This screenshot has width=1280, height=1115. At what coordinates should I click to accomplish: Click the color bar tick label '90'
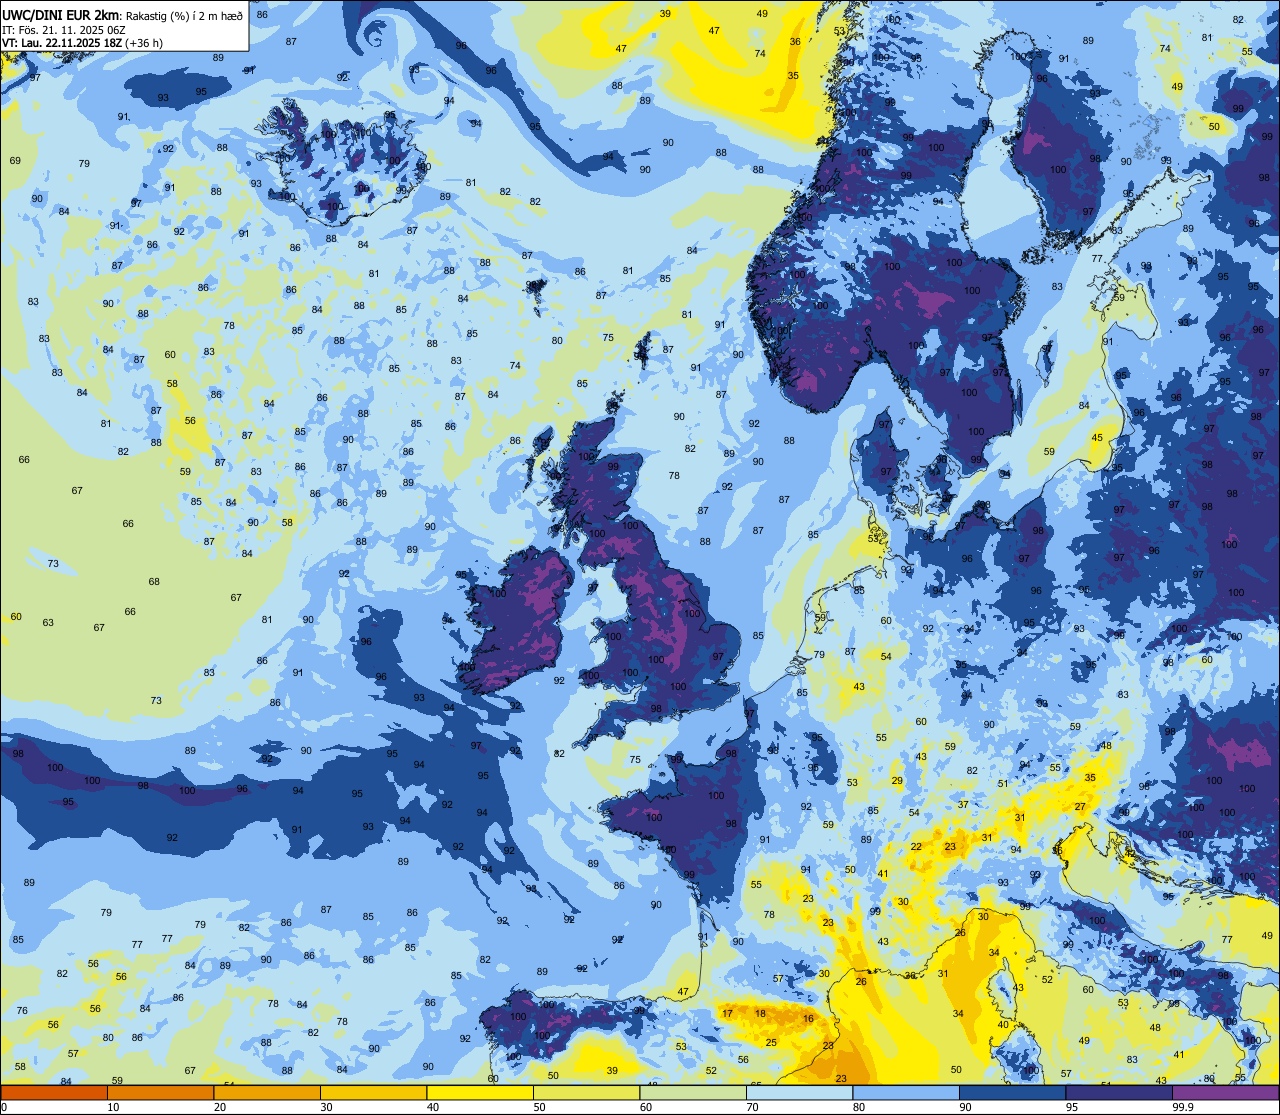tap(965, 1107)
